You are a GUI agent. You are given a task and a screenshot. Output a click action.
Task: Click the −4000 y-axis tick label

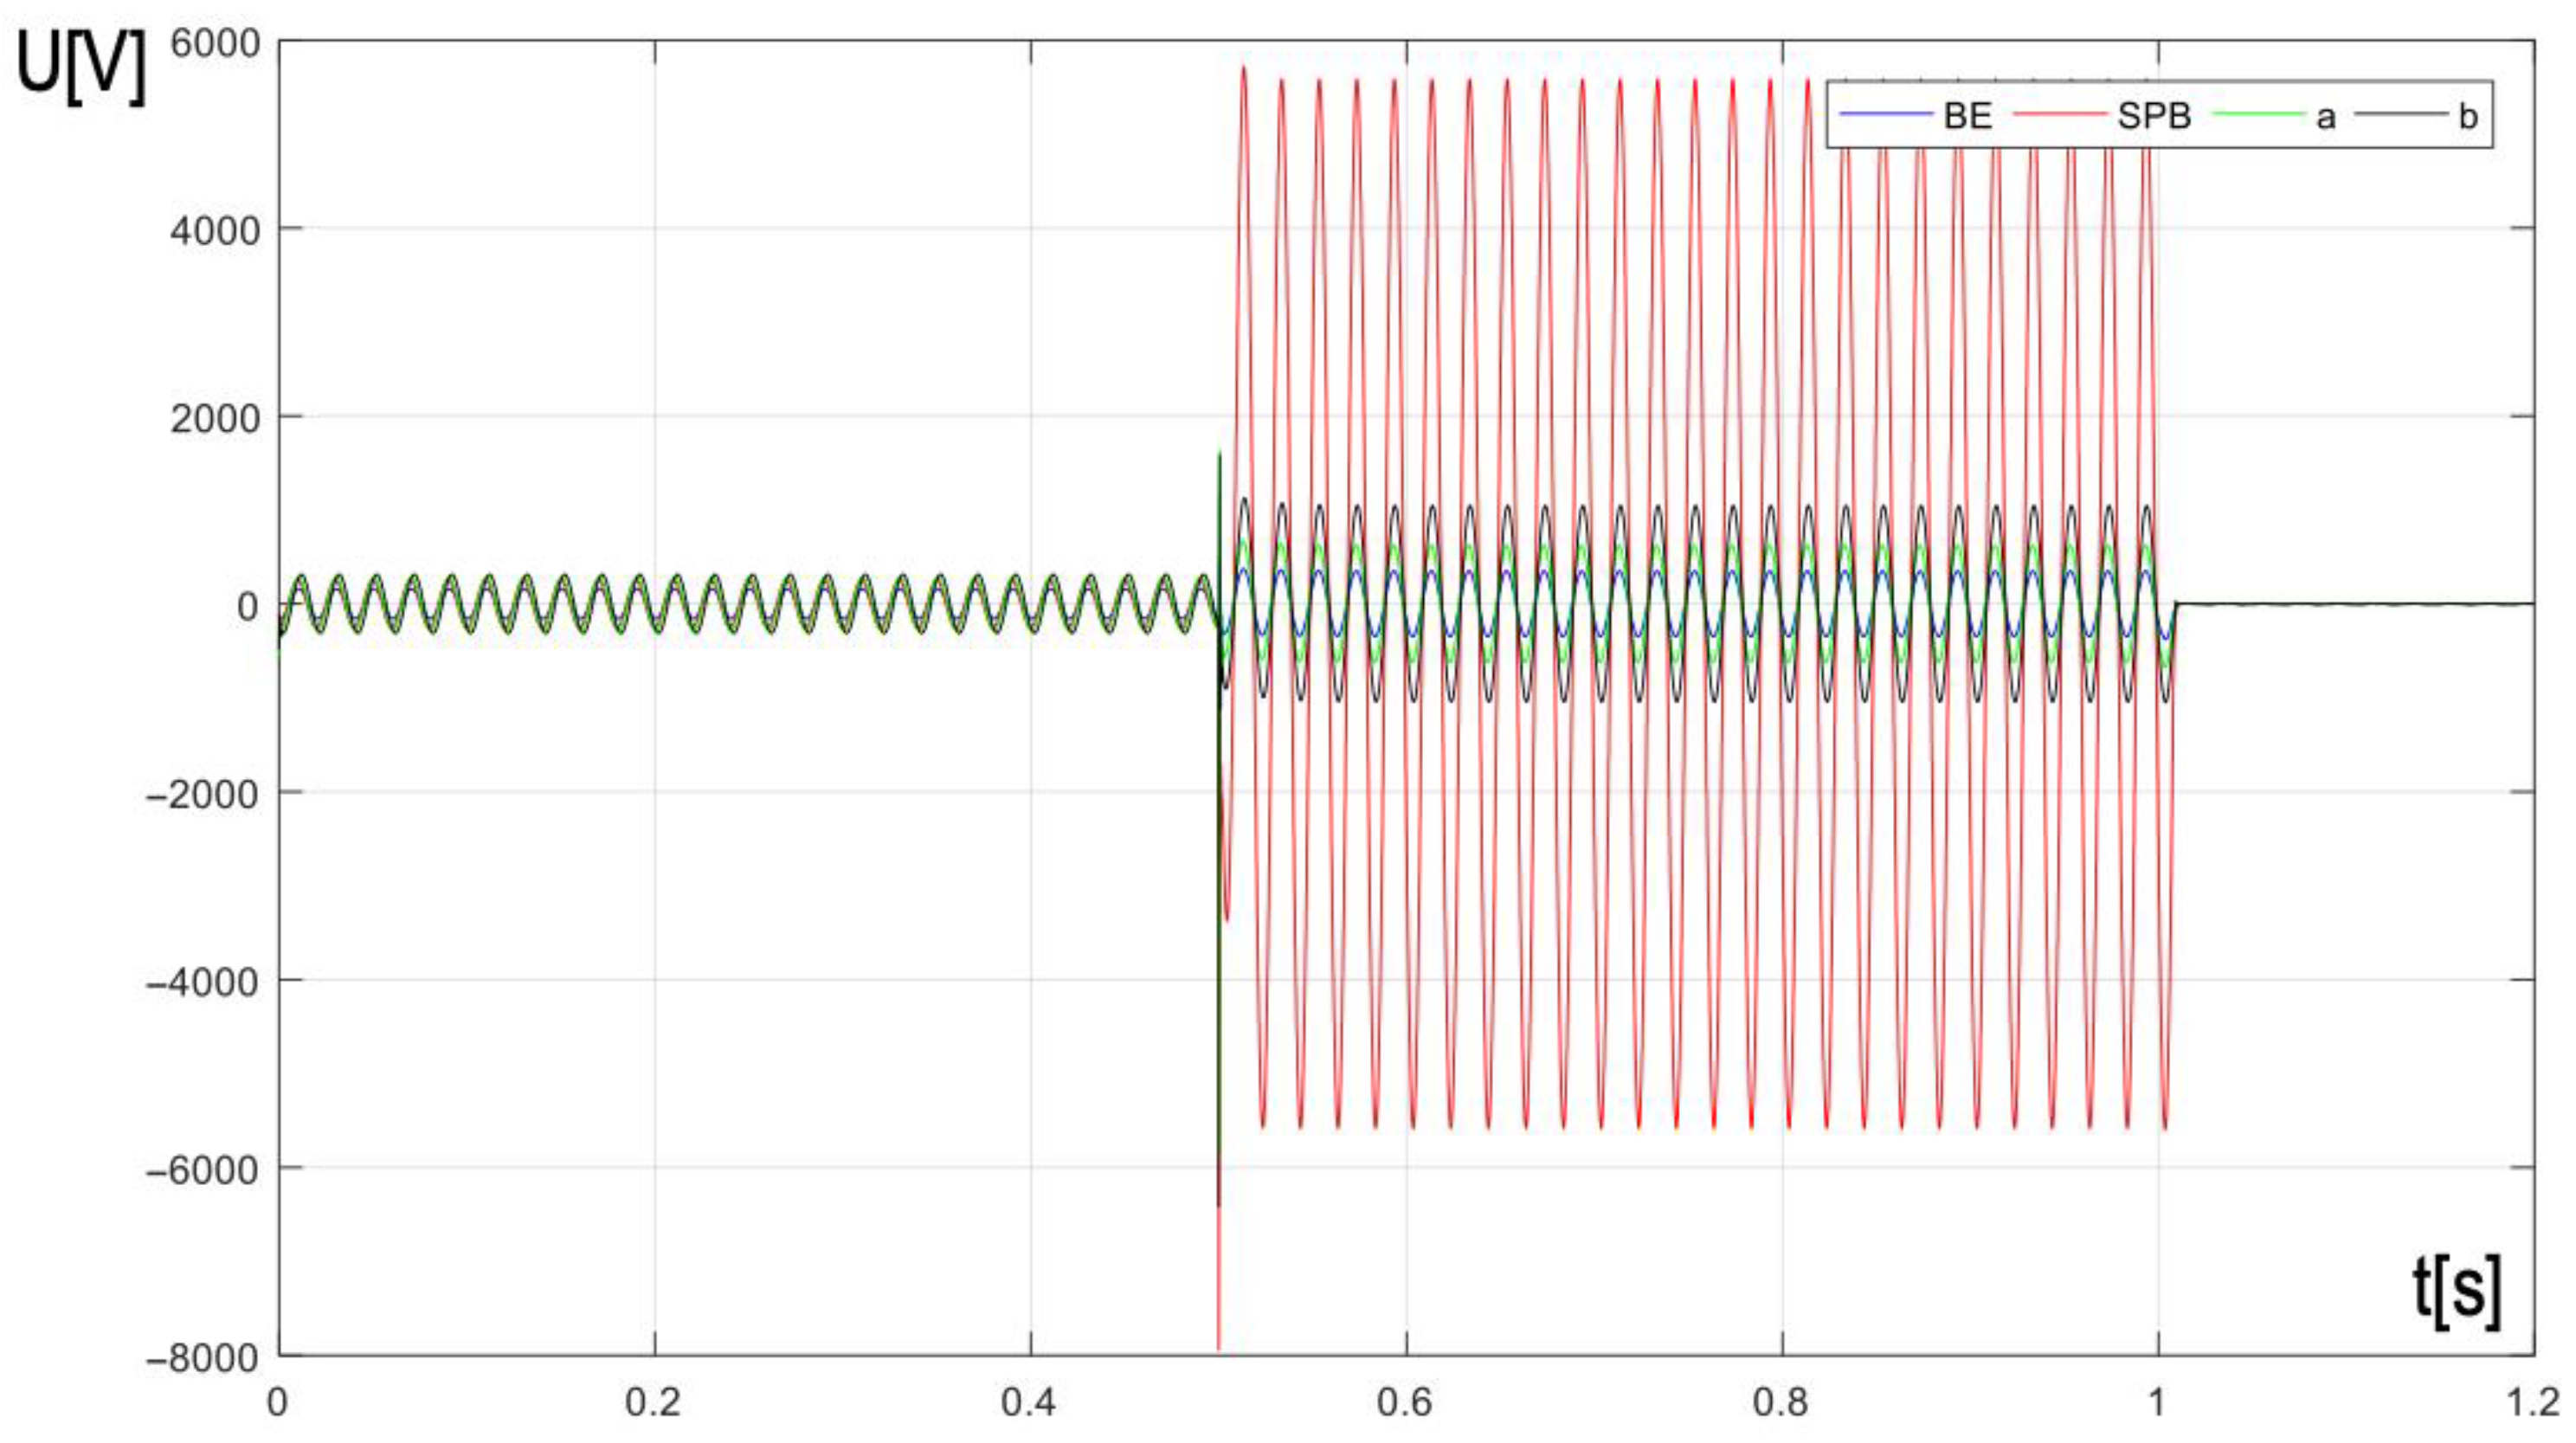(203, 982)
